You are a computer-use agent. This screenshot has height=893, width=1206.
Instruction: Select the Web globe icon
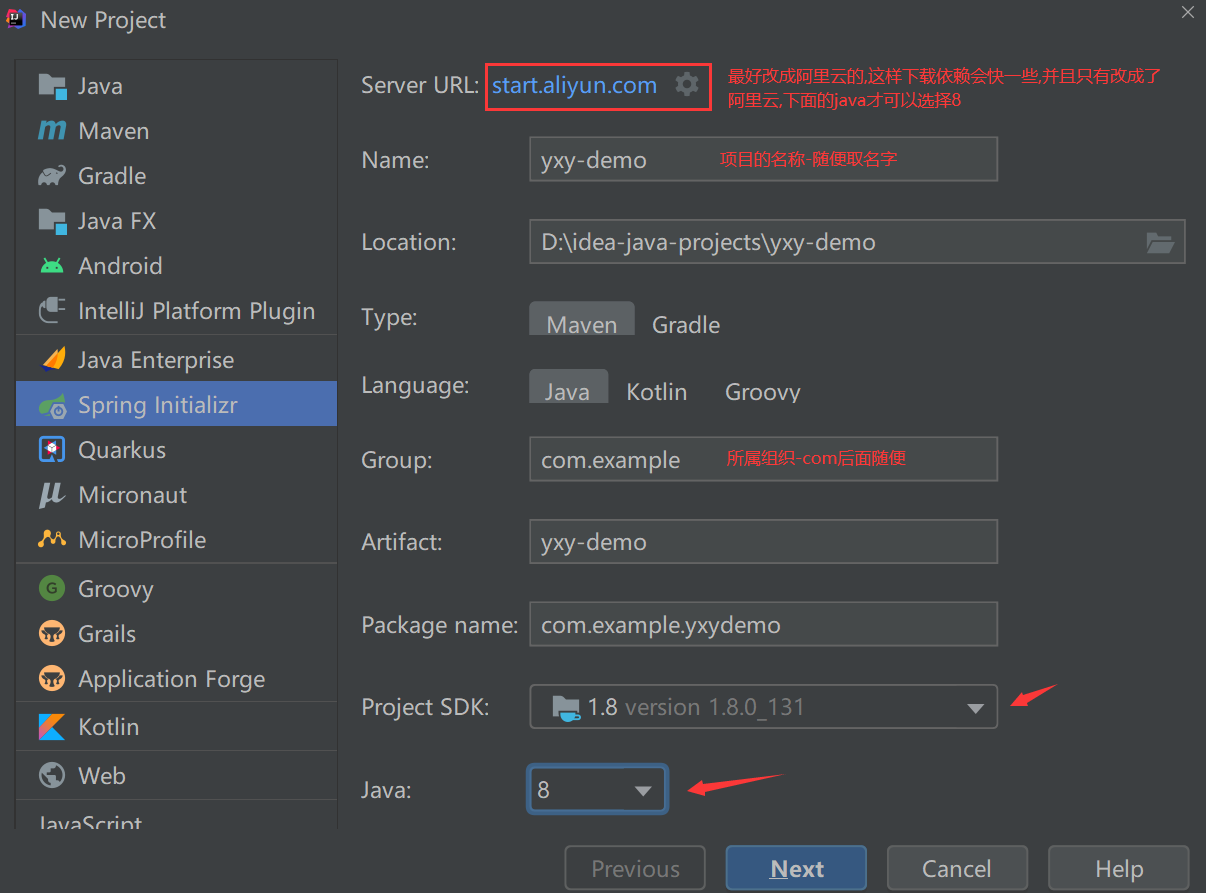[51, 775]
